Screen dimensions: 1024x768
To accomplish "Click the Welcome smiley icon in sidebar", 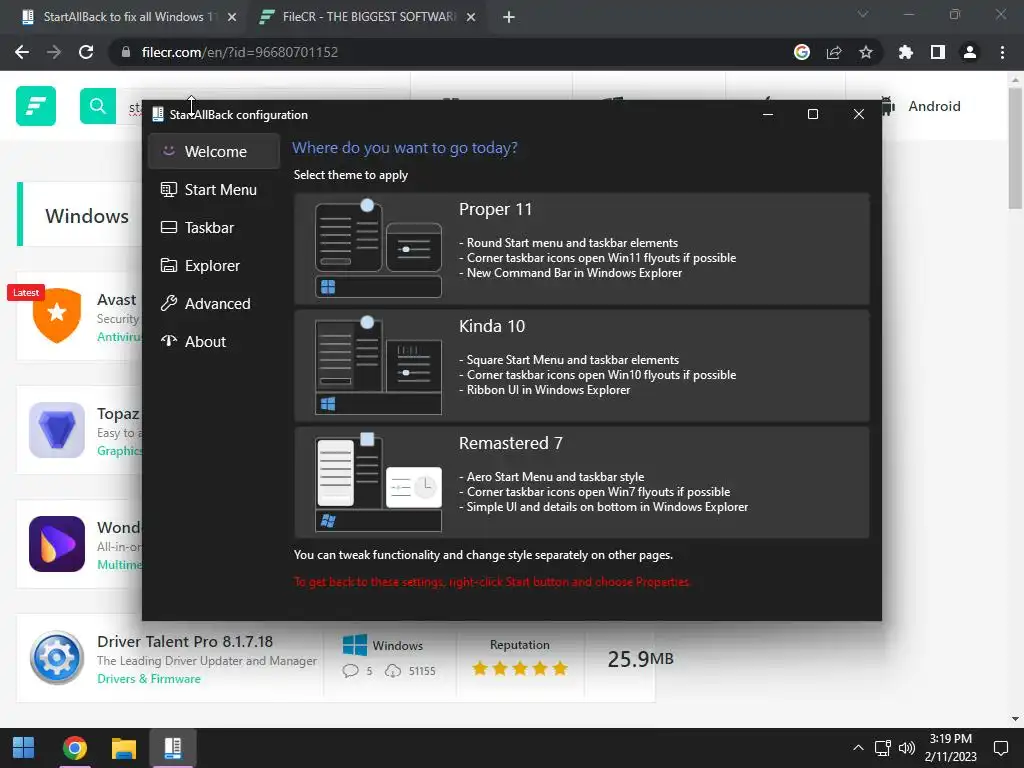I will [x=168, y=151].
